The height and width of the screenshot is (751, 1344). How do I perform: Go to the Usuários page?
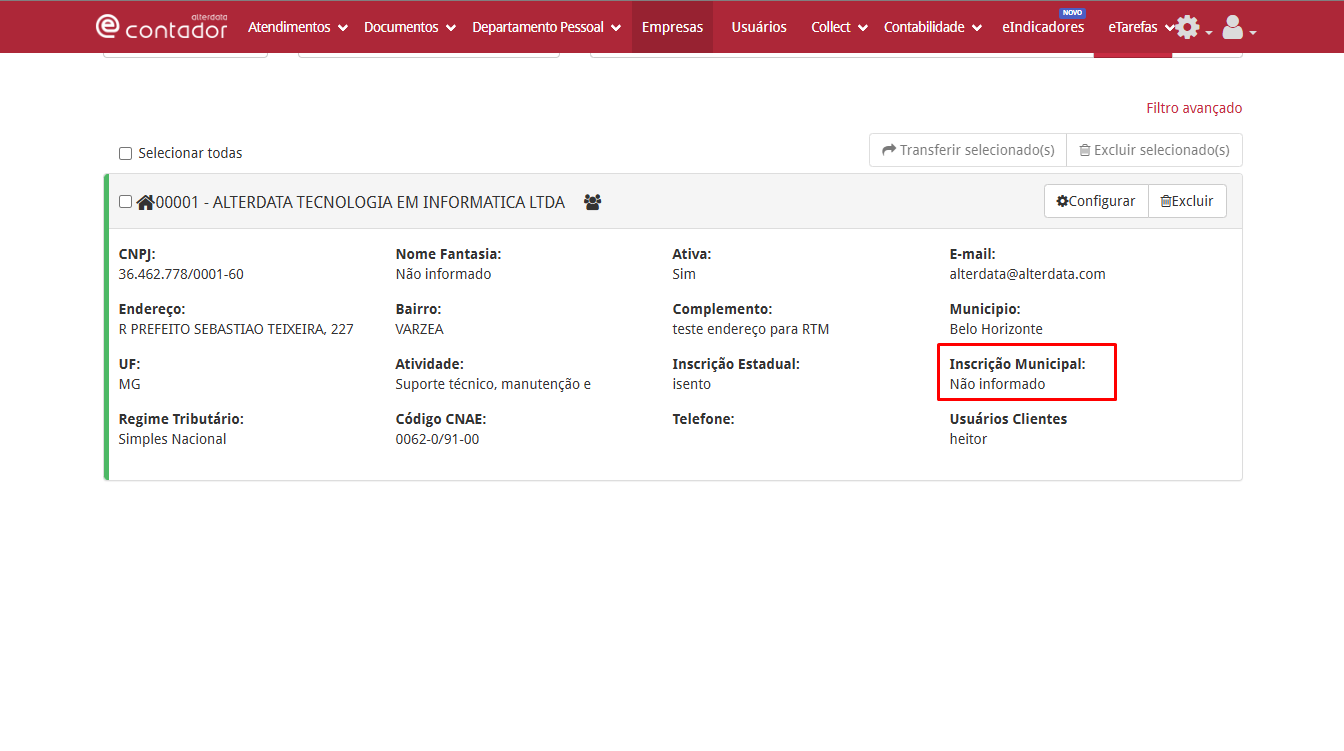[759, 27]
